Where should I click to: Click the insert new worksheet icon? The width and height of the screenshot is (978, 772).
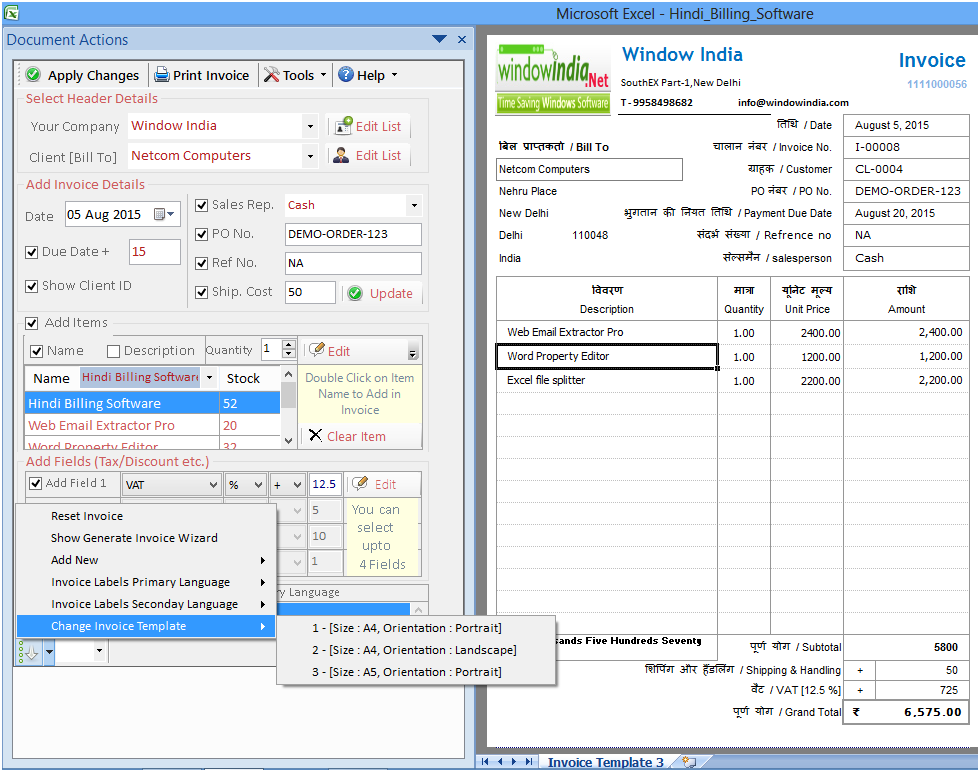689,761
